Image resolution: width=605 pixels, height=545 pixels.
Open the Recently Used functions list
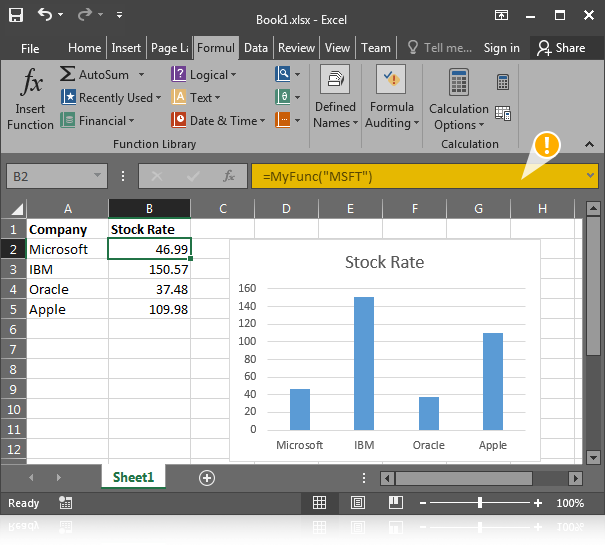tap(111, 97)
